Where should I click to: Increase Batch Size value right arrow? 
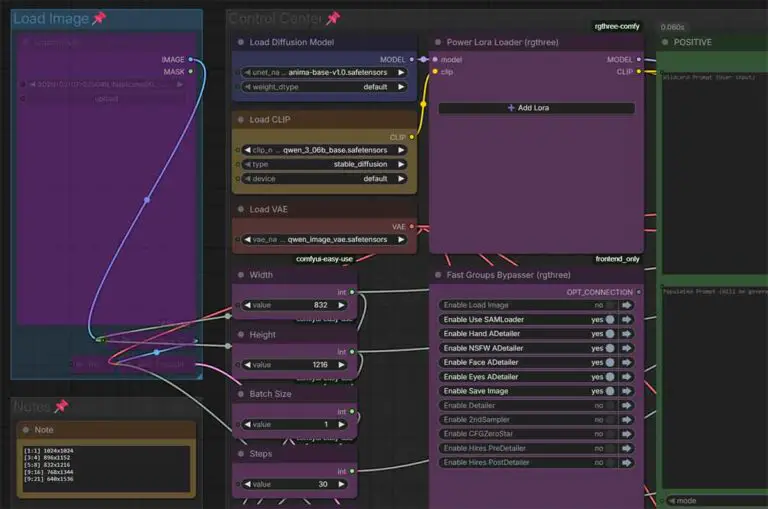341,424
